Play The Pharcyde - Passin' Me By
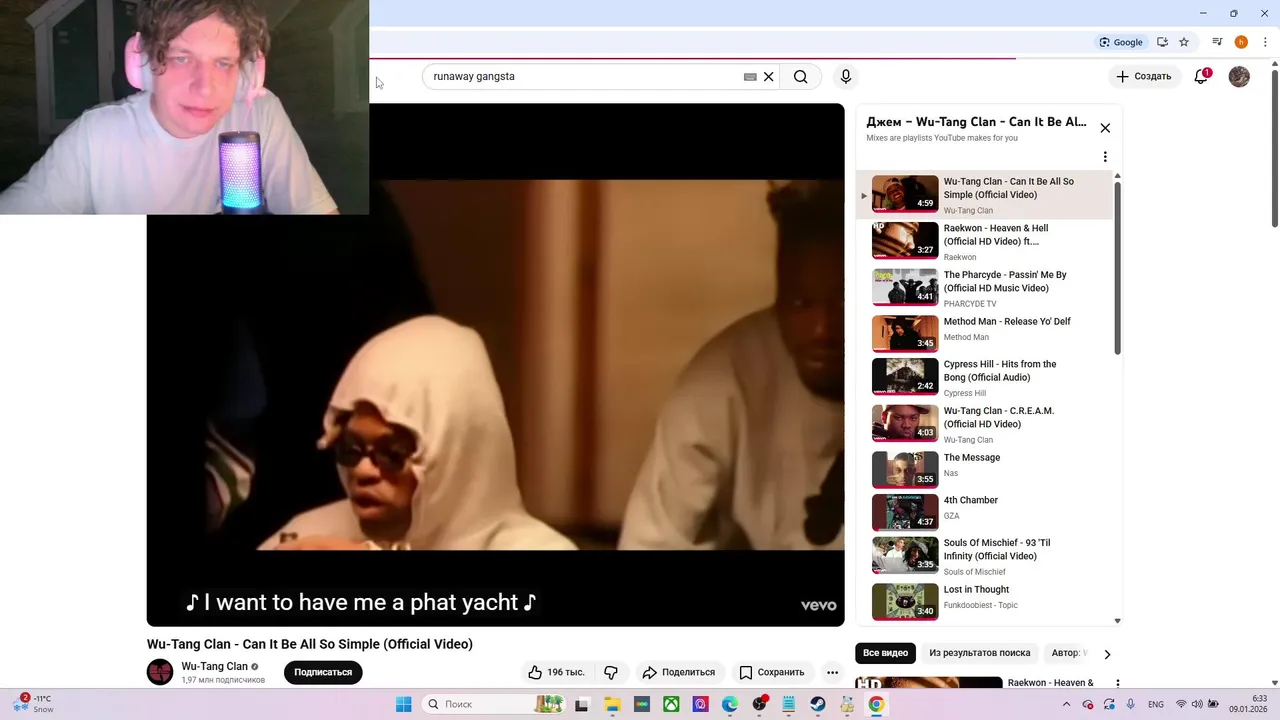This screenshot has width=1280, height=720. point(985,288)
